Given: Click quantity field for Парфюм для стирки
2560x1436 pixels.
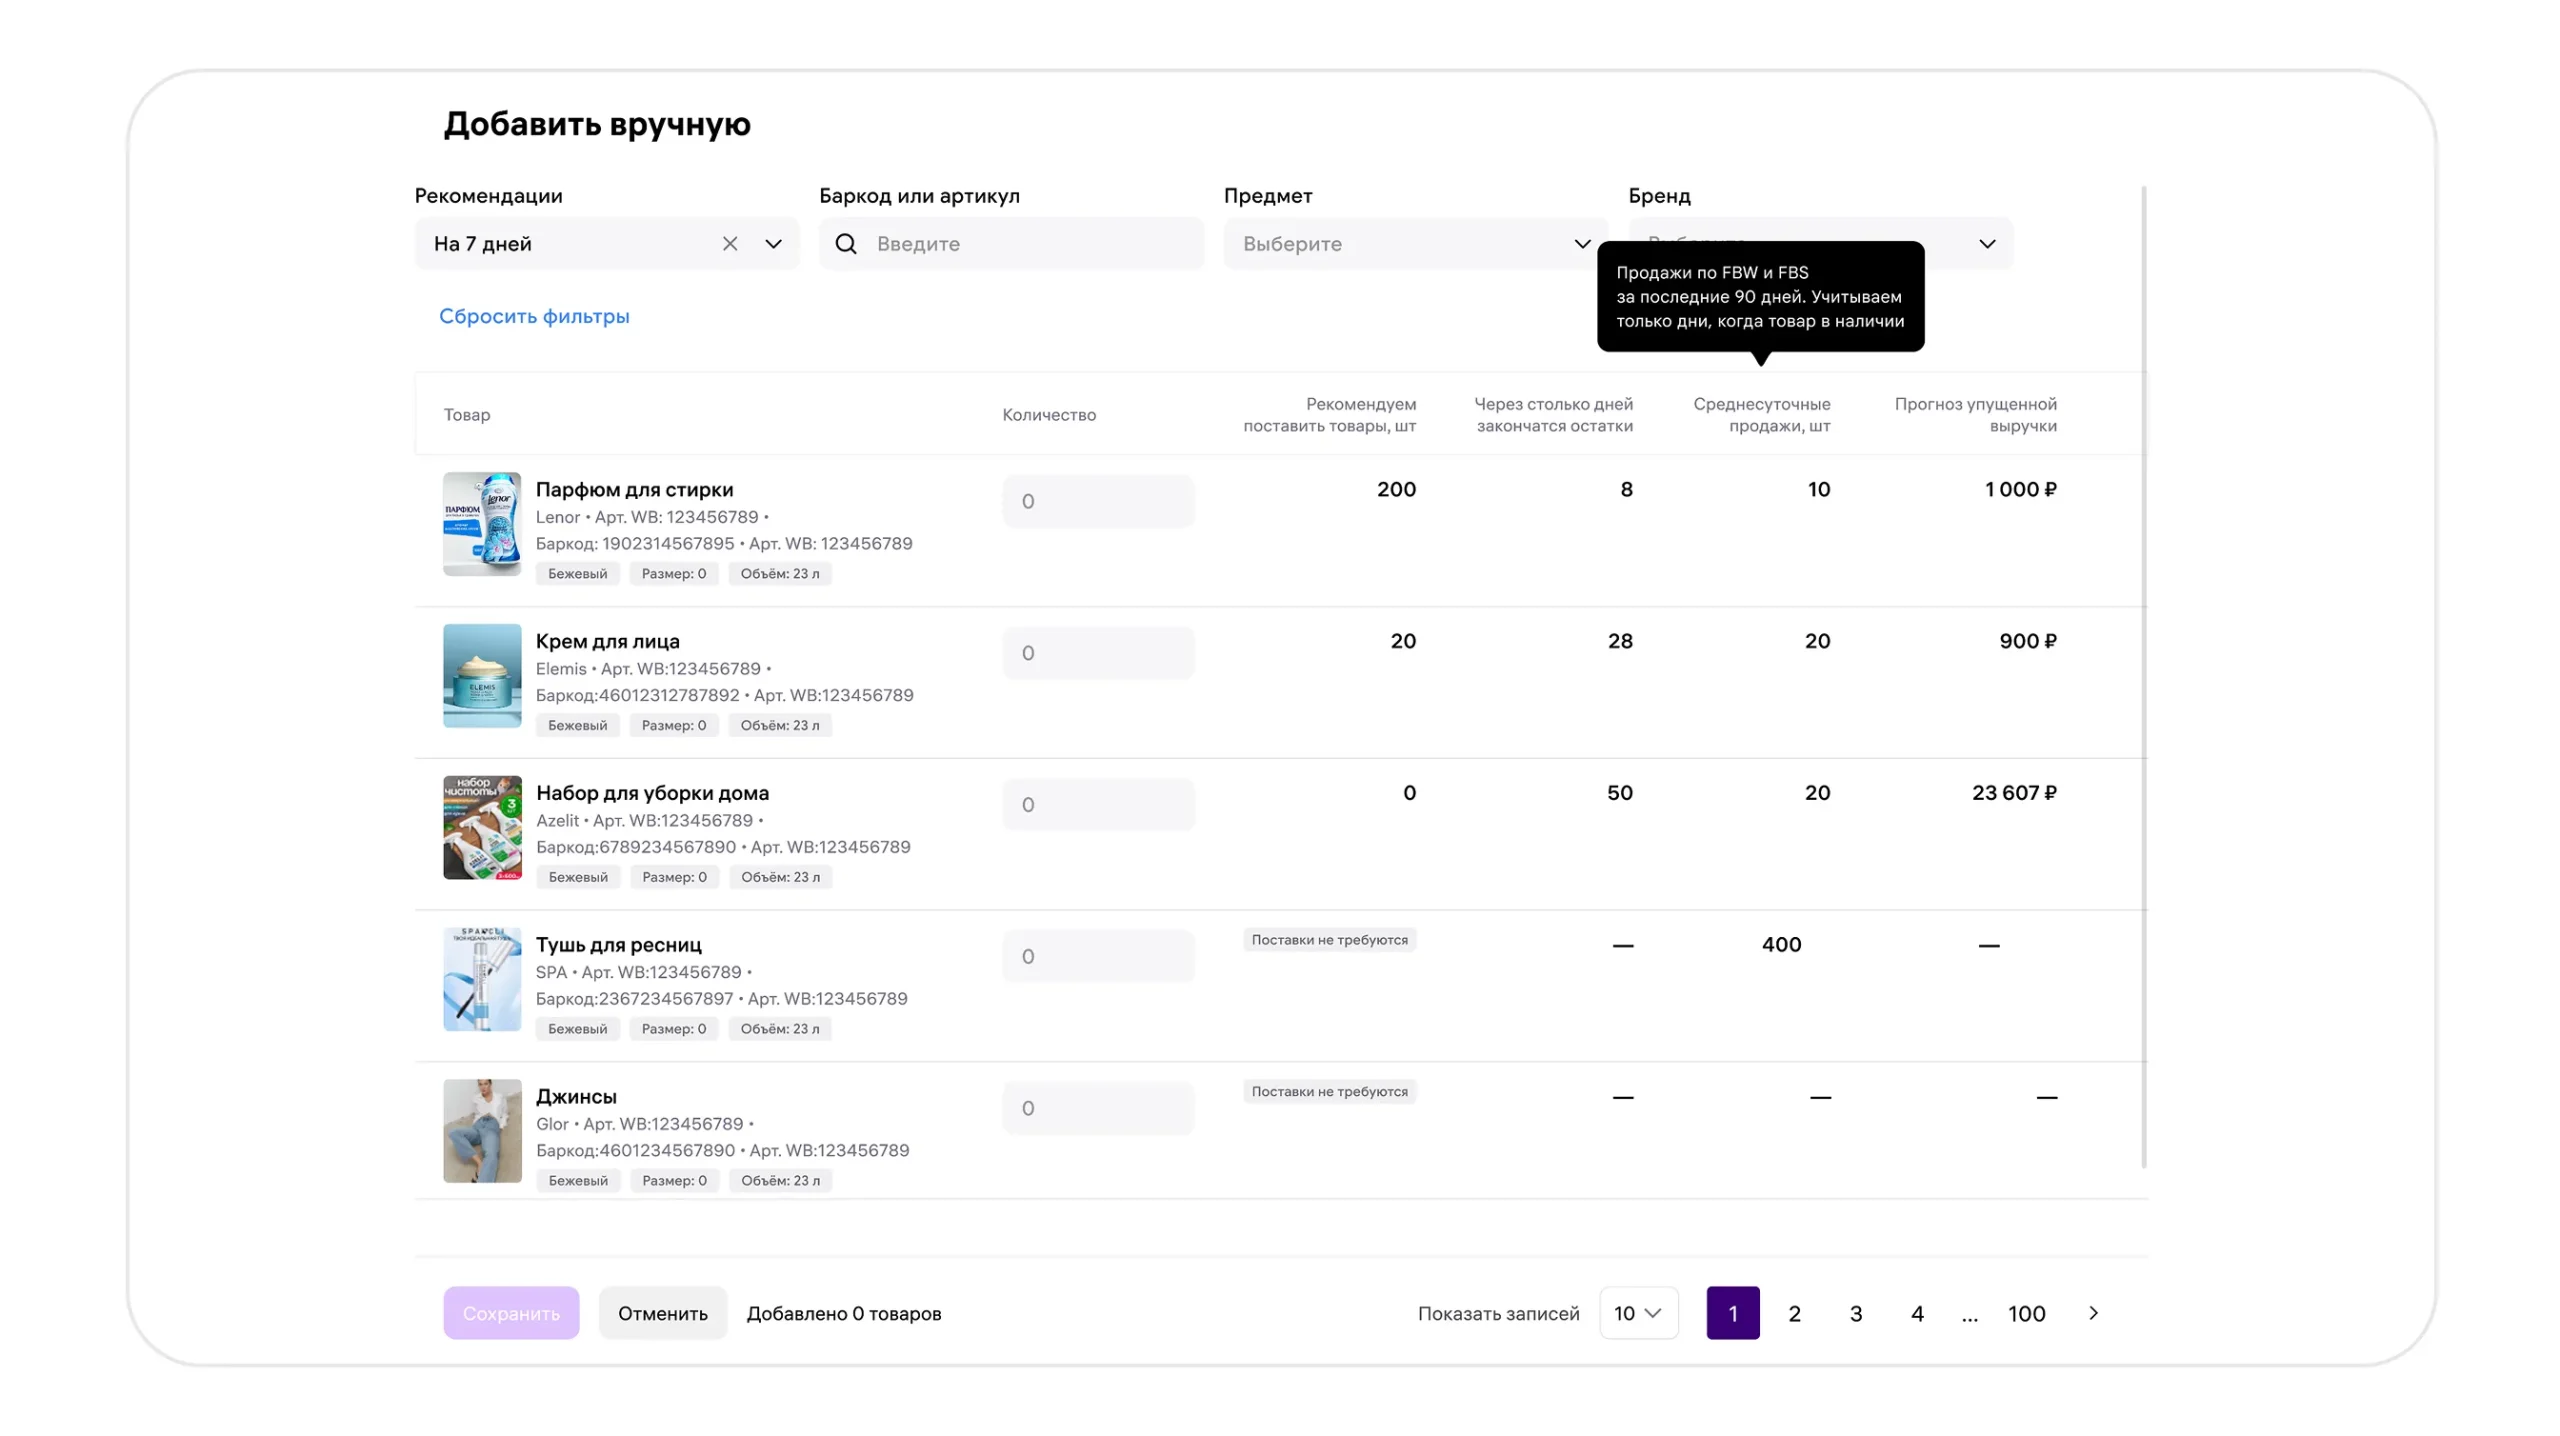Looking at the screenshot, I should pos(1098,501).
